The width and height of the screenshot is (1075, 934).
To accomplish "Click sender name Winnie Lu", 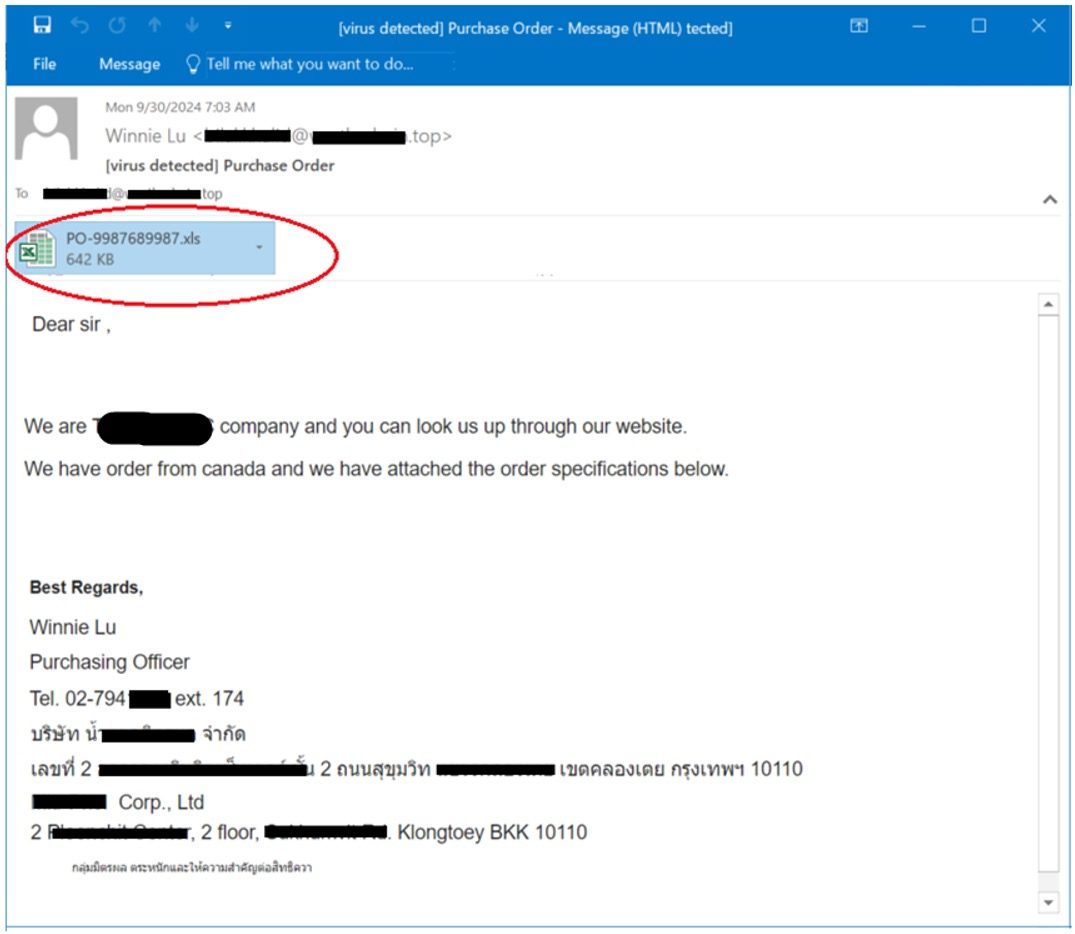I will coord(145,136).
